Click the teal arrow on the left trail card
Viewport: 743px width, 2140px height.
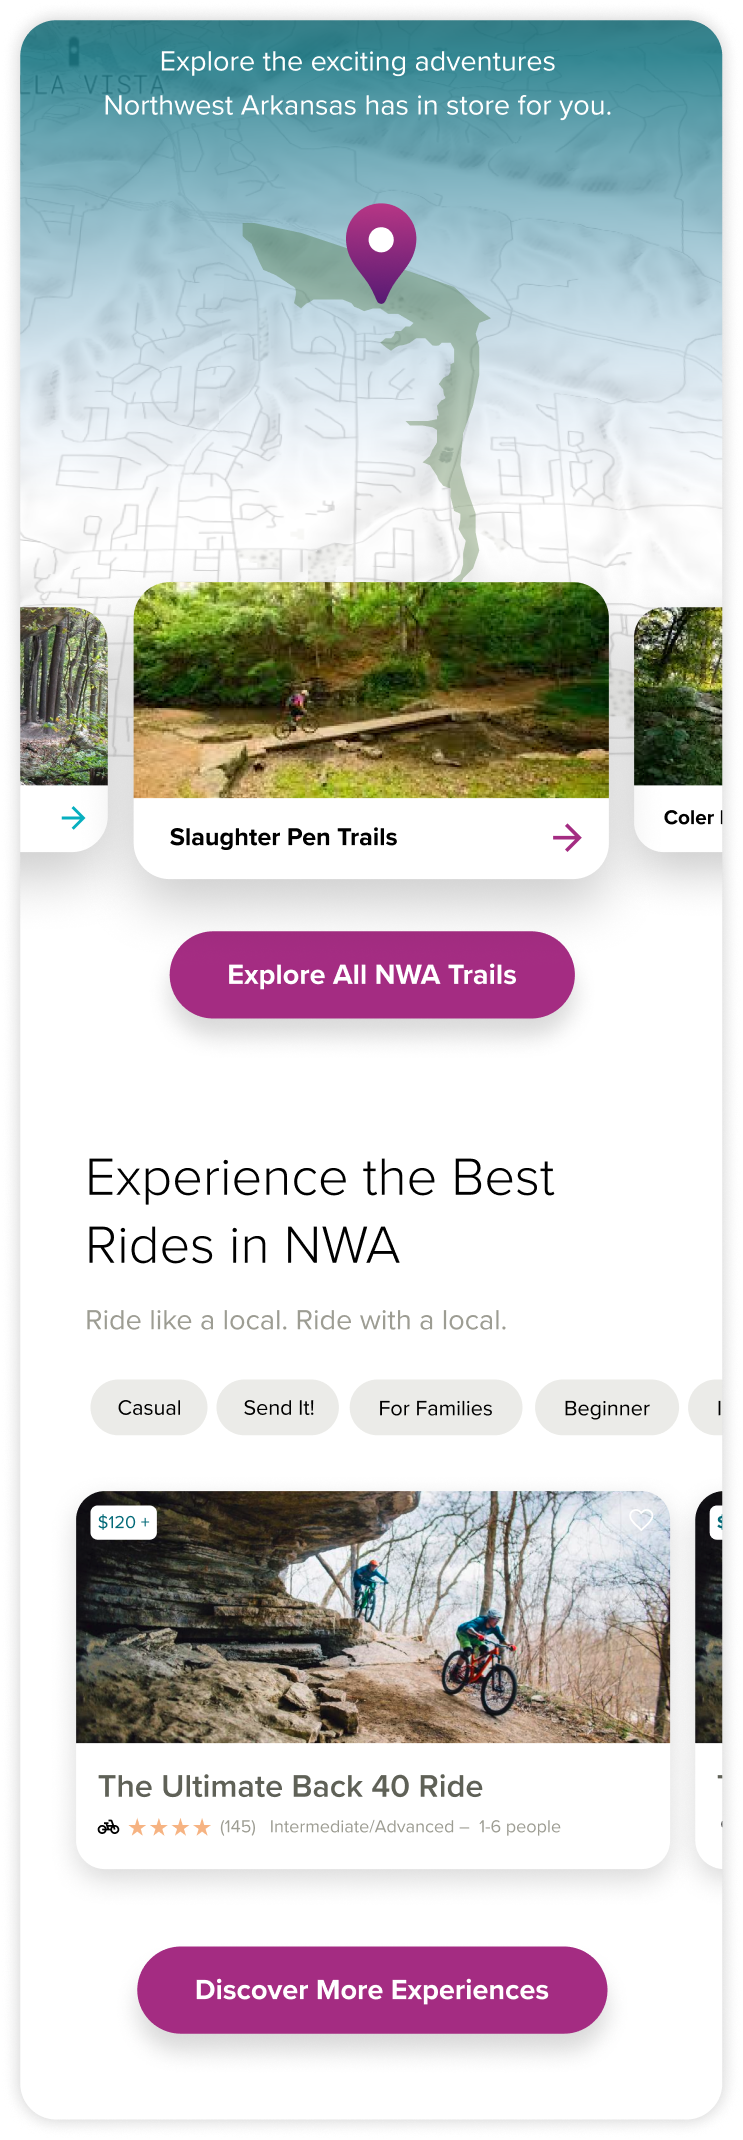(73, 818)
